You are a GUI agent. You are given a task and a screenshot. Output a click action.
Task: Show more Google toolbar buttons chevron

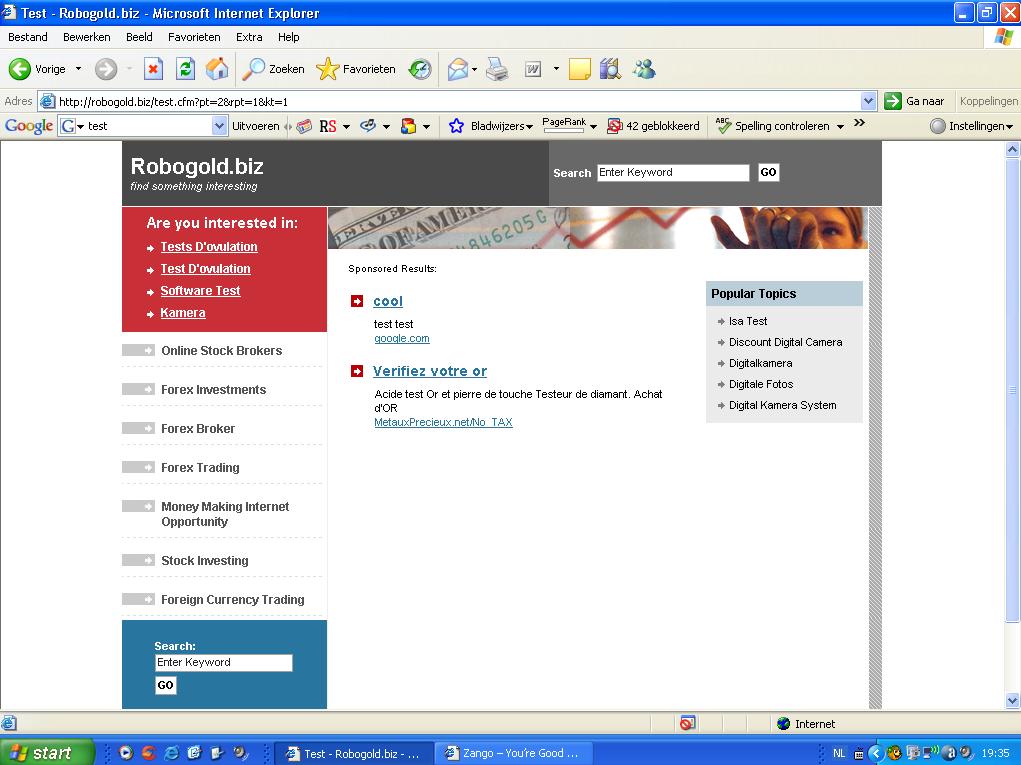click(860, 122)
